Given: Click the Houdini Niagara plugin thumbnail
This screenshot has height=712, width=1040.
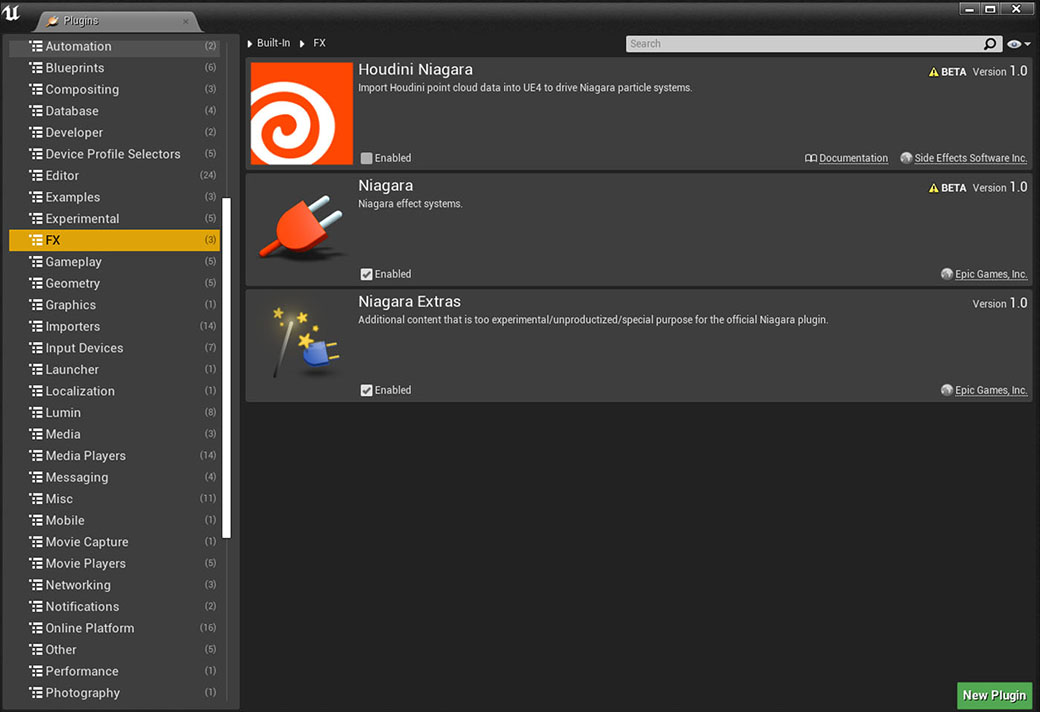Looking at the screenshot, I should click(302, 113).
